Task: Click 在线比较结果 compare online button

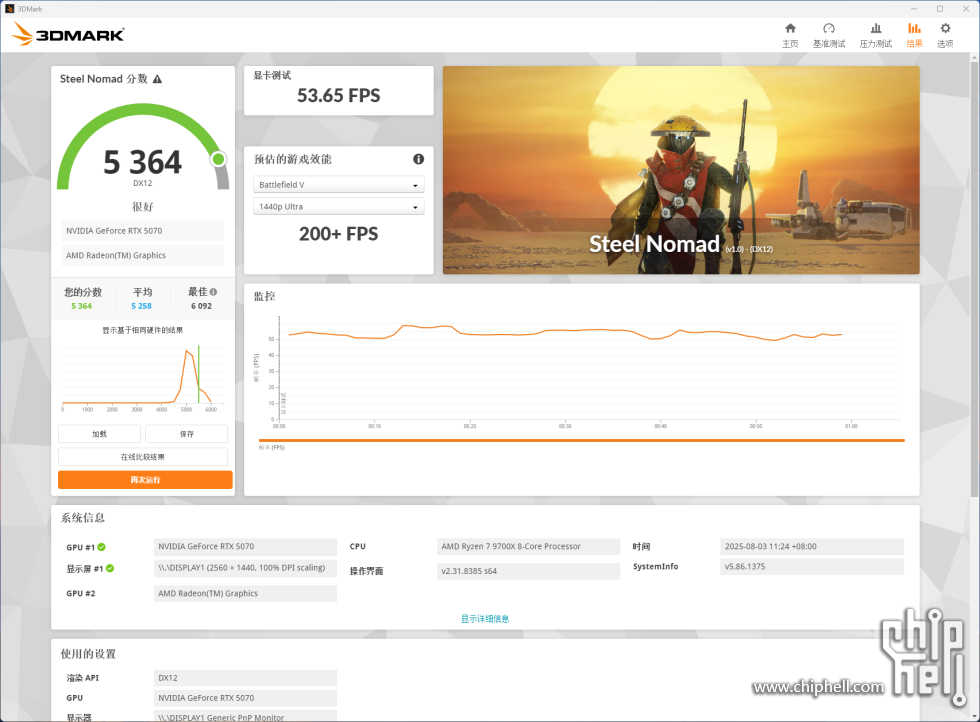Action: click(x=142, y=457)
